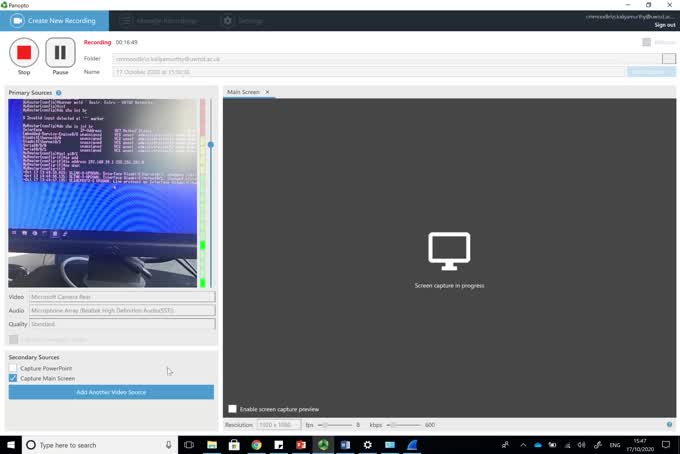The height and width of the screenshot is (454, 680).
Task: Stop the recording with the red Stop button
Action: [24, 53]
